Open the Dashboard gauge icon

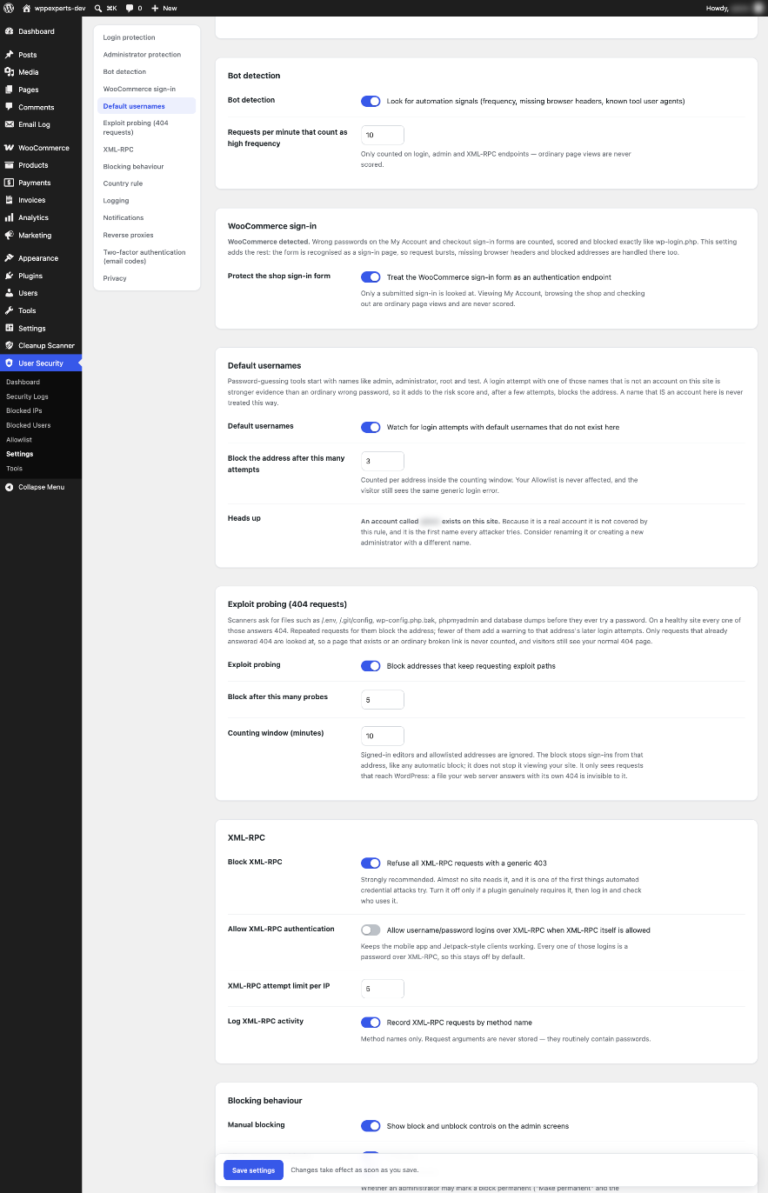(9, 31)
